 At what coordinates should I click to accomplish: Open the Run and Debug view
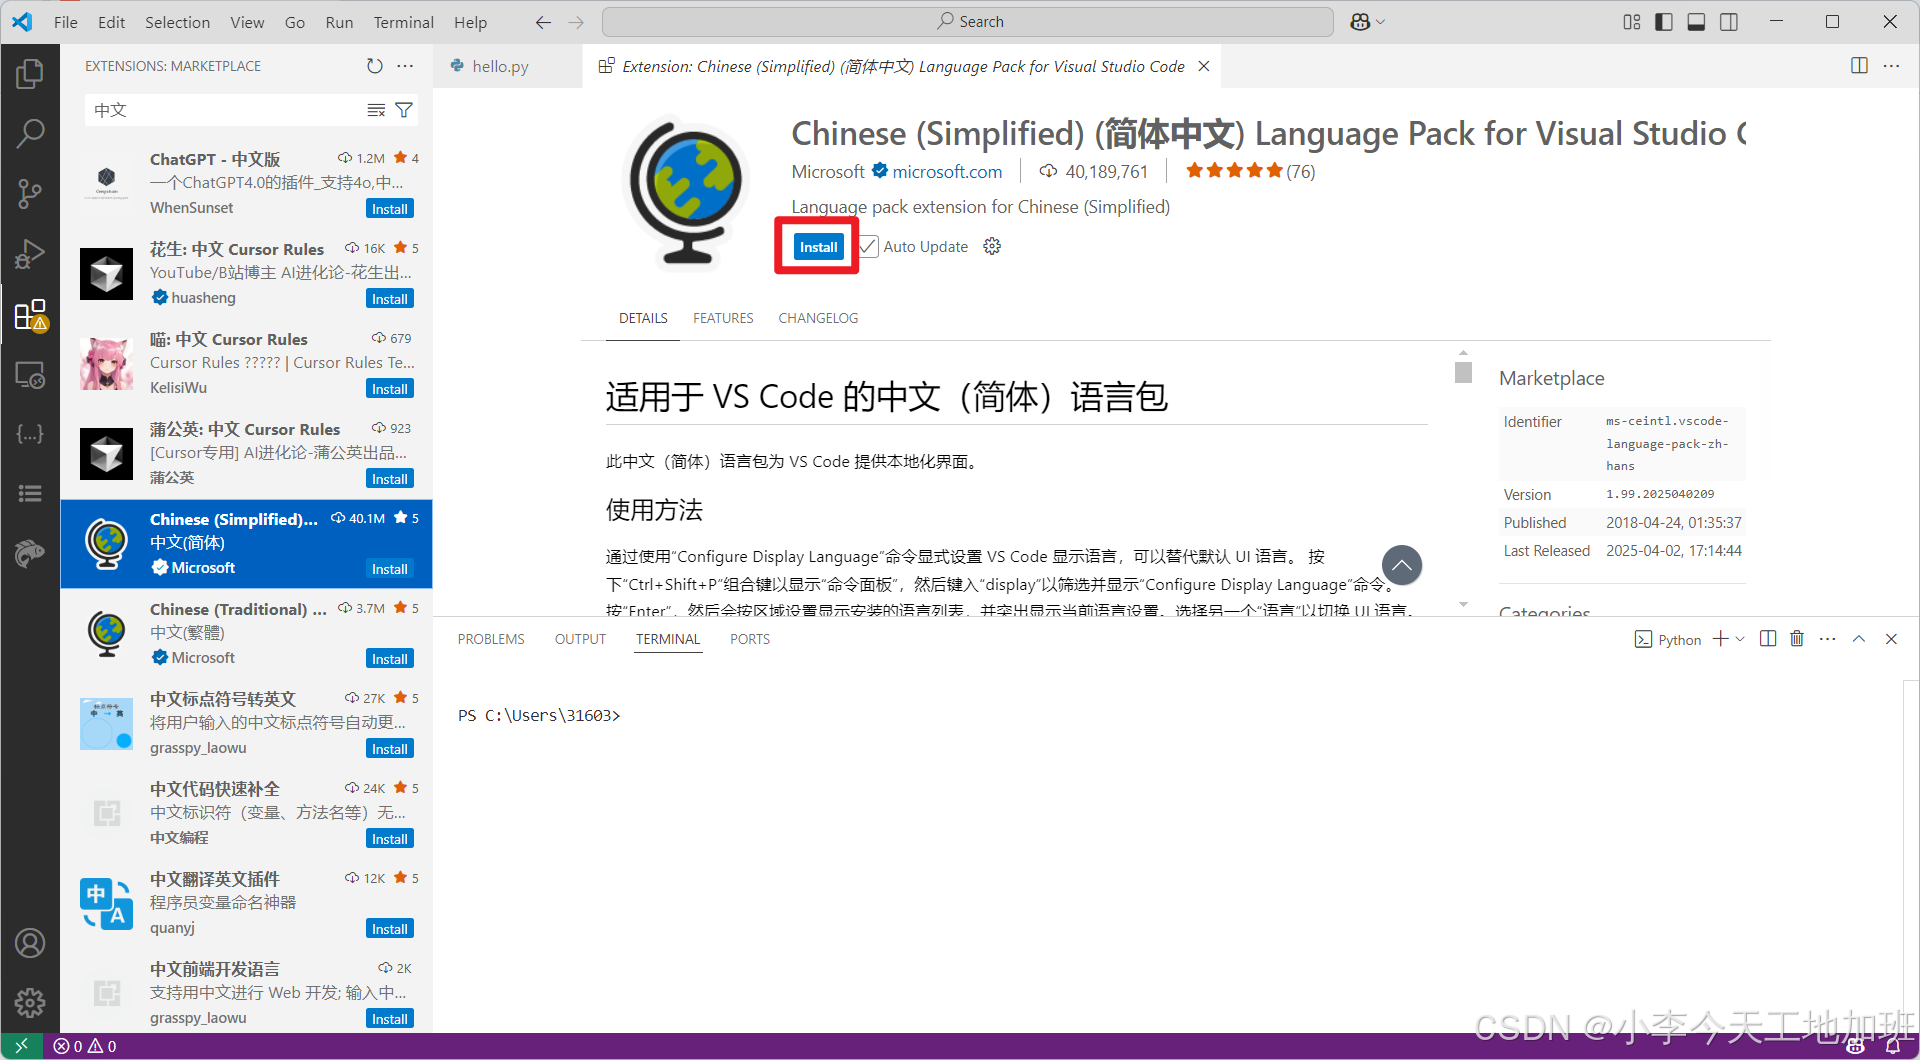[x=30, y=254]
